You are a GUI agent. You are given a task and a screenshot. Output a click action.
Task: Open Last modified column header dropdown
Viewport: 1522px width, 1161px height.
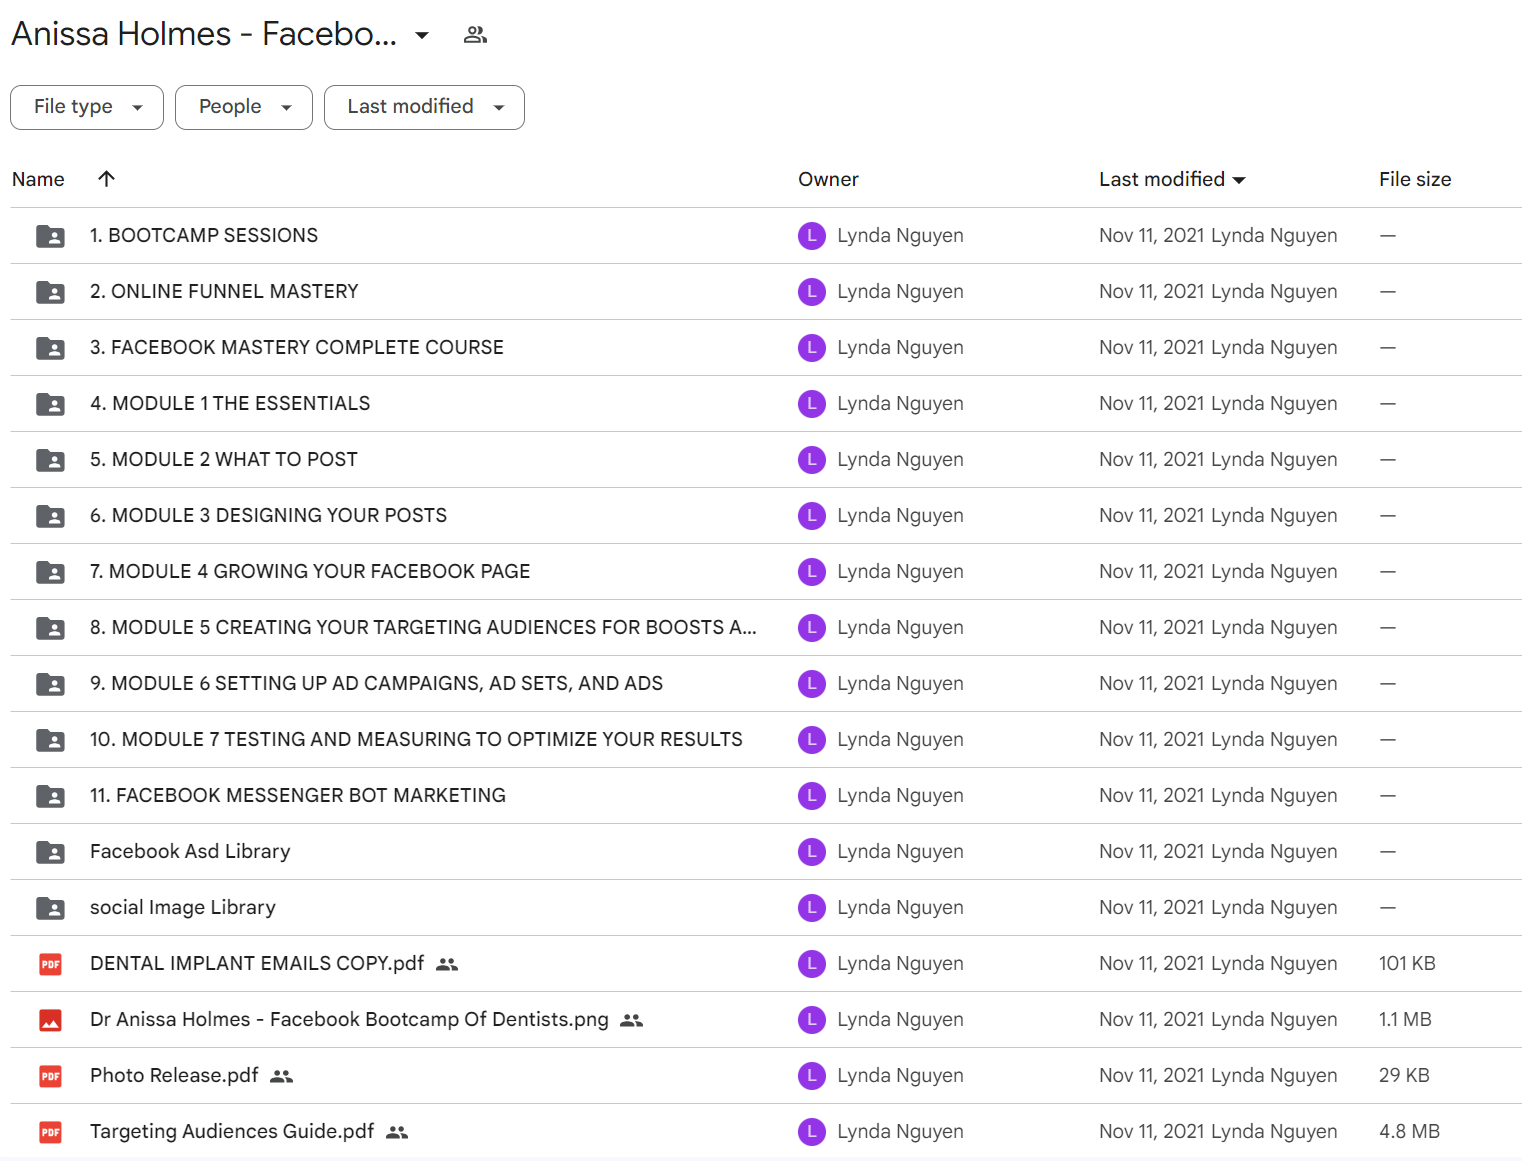coord(1172,179)
